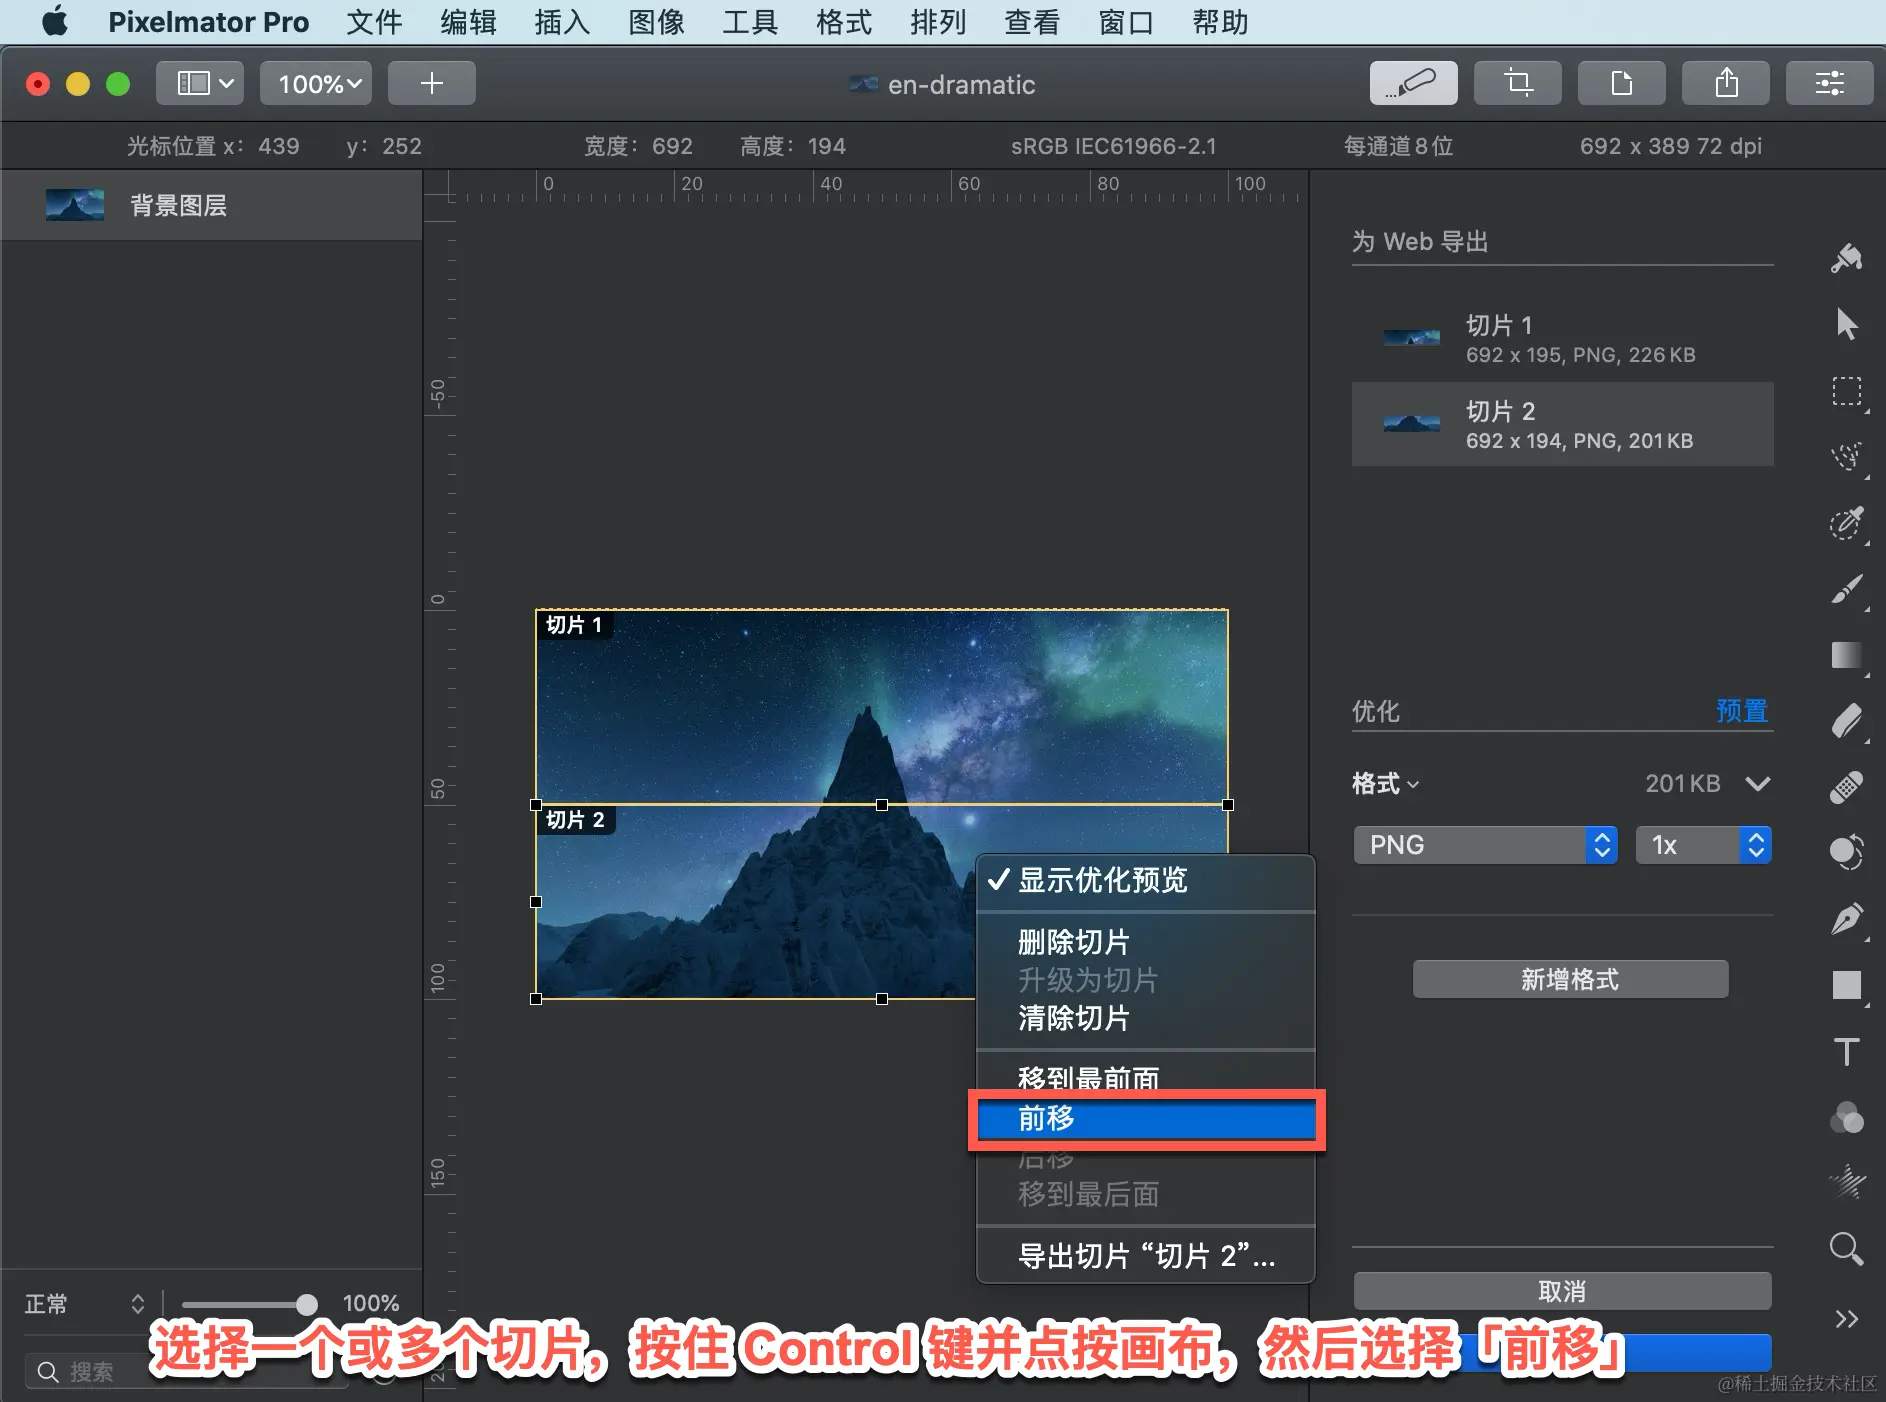
Task: Click the 切片 1 thumbnail in export list
Action: (x=1411, y=338)
